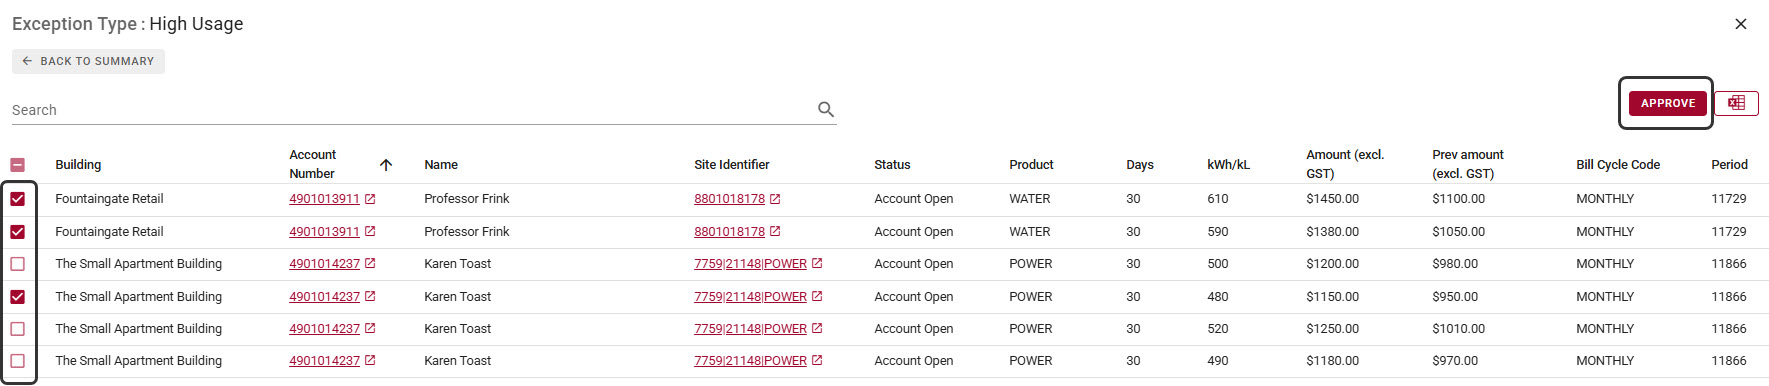This screenshot has height=386, width=1769.
Task: Select the $1380.00 amount cell
Action: tap(1332, 232)
